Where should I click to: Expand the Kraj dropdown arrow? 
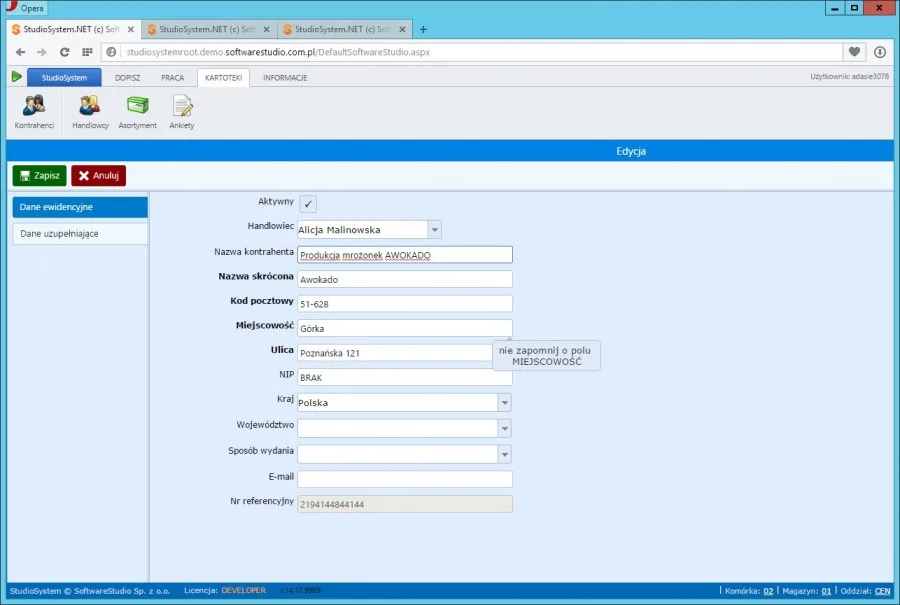click(x=505, y=402)
